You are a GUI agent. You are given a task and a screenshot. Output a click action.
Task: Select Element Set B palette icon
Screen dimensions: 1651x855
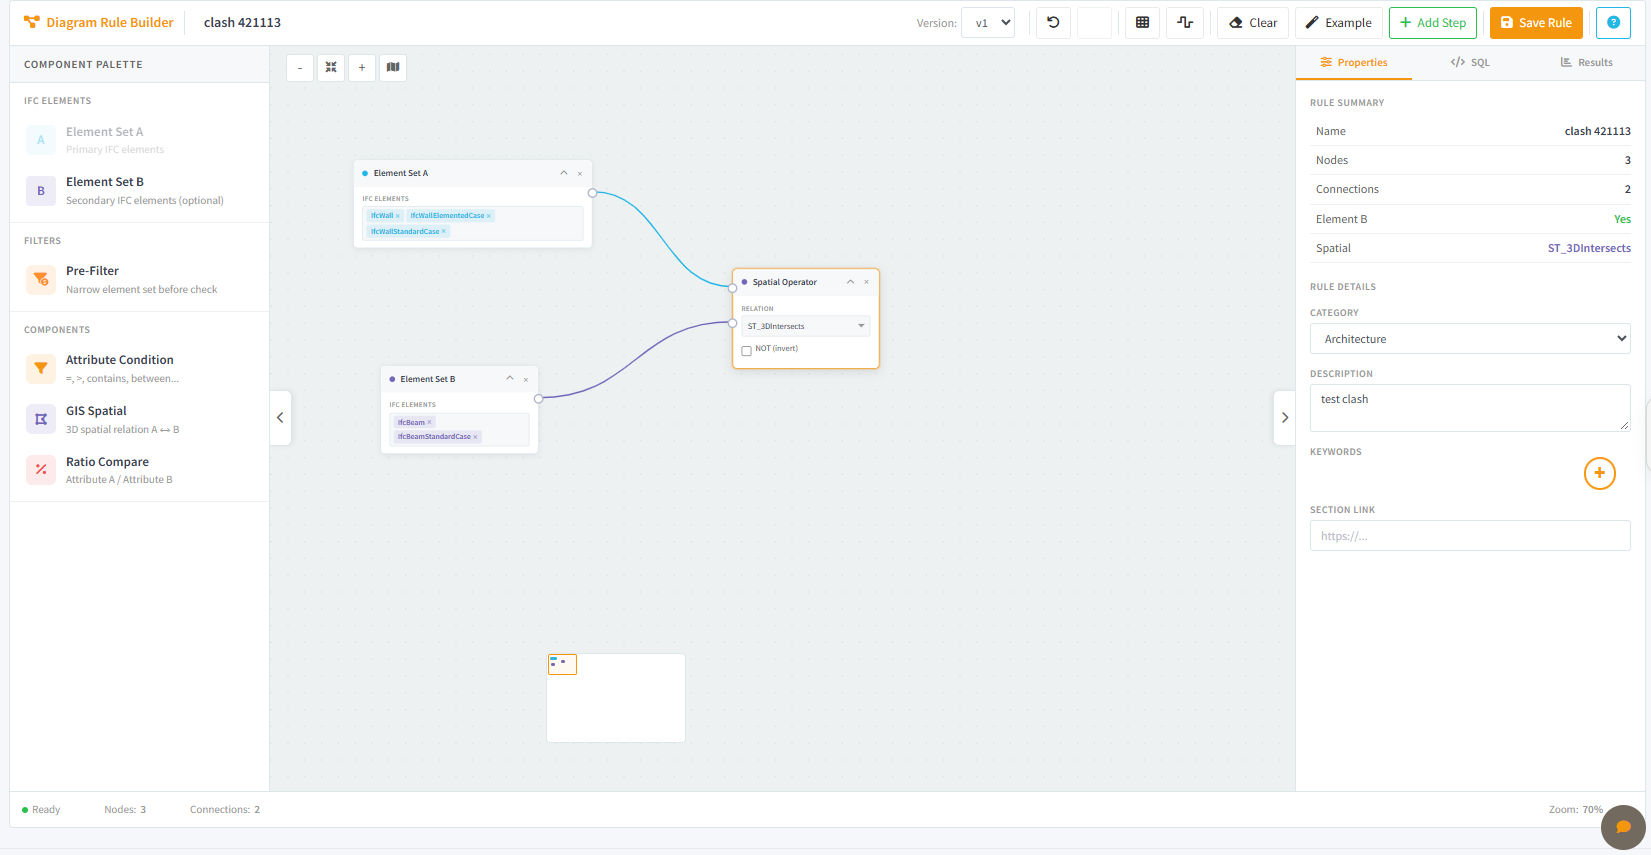[41, 190]
